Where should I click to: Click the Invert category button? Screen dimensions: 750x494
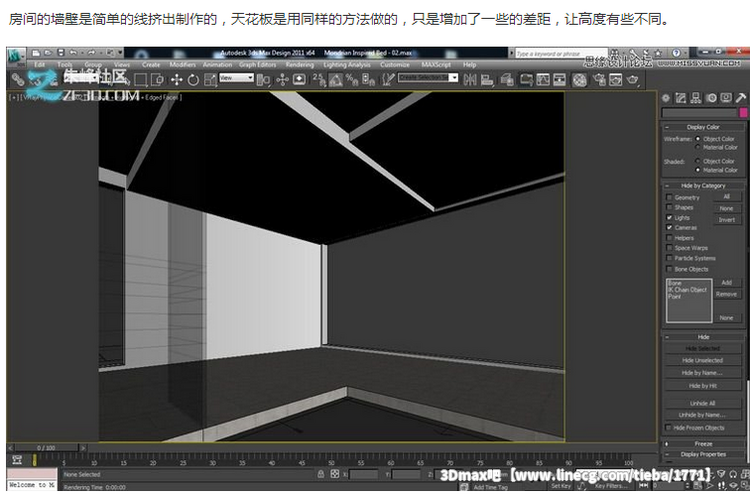[727, 220]
